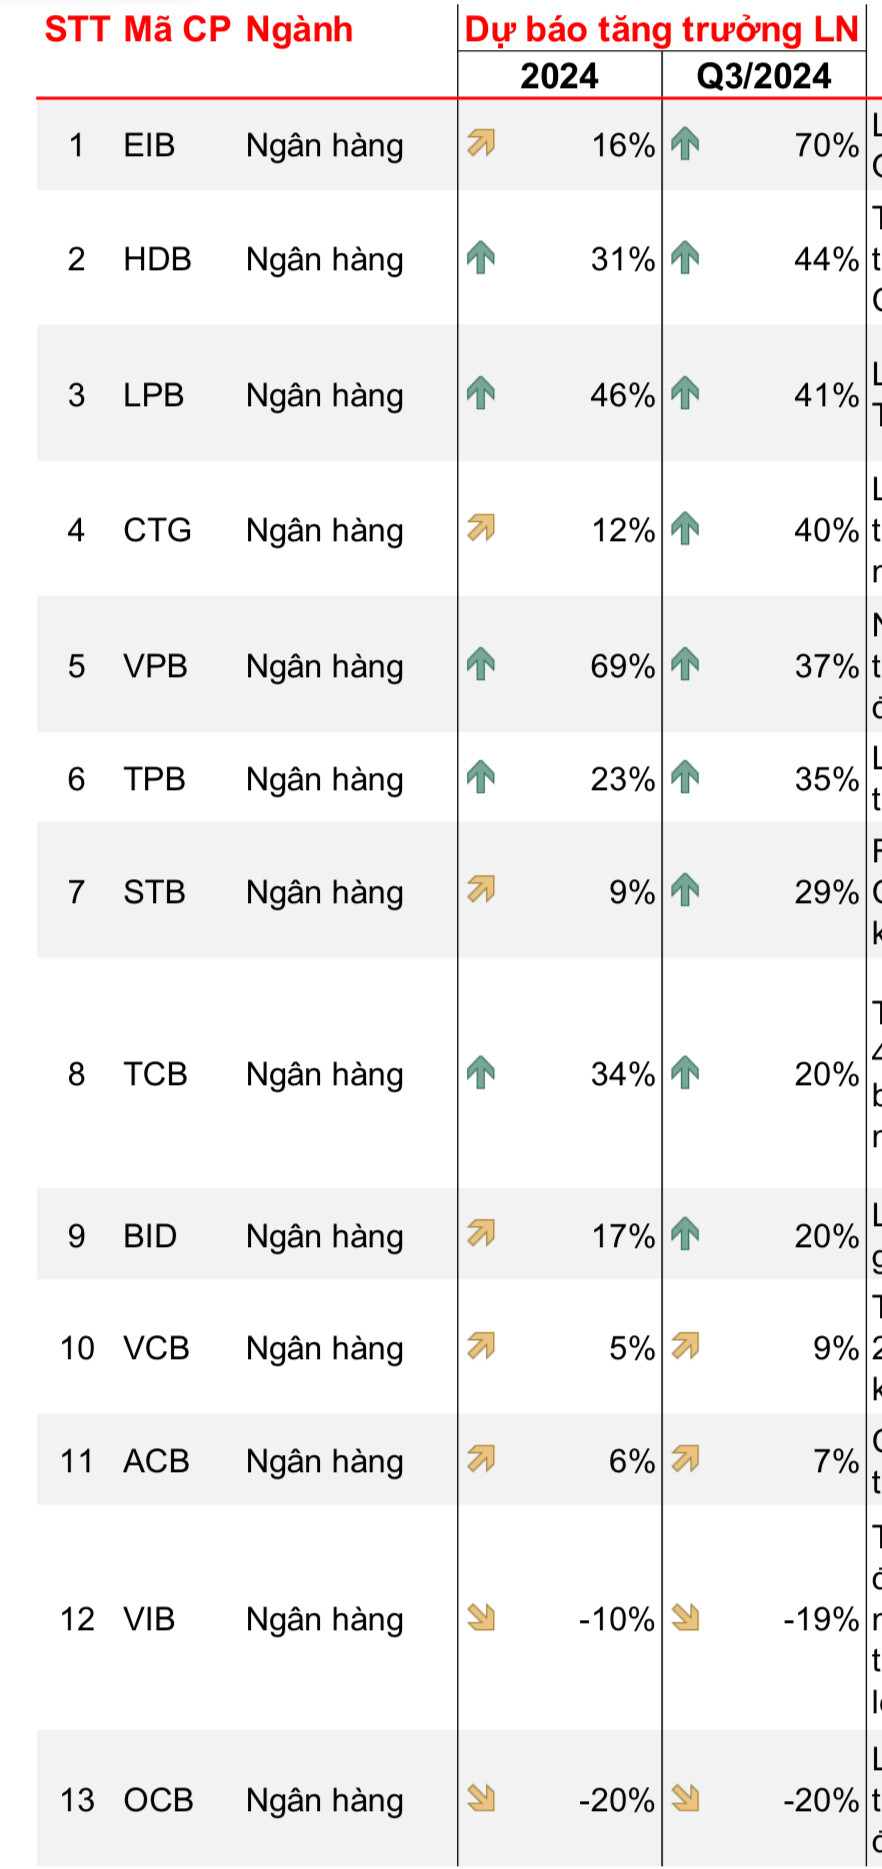Click the 2024 column header
The width and height of the screenshot is (882, 1869).
(x=559, y=76)
